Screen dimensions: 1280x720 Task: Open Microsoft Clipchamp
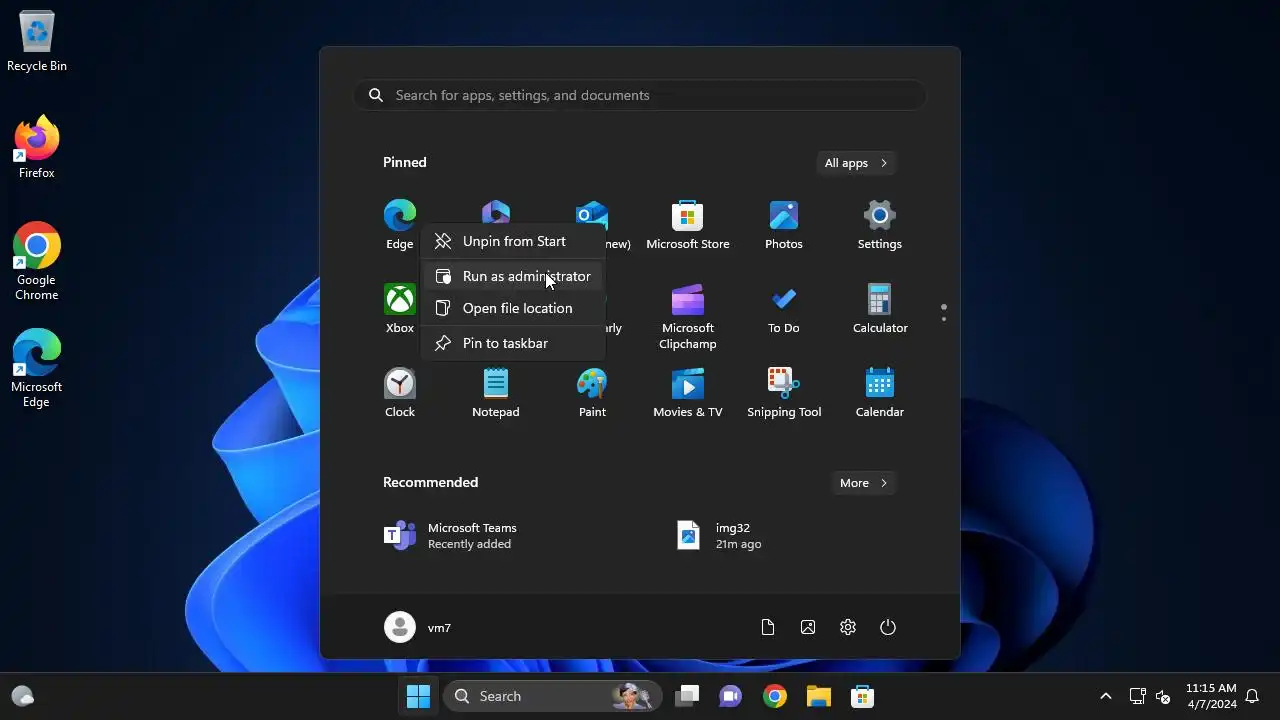[x=688, y=316]
